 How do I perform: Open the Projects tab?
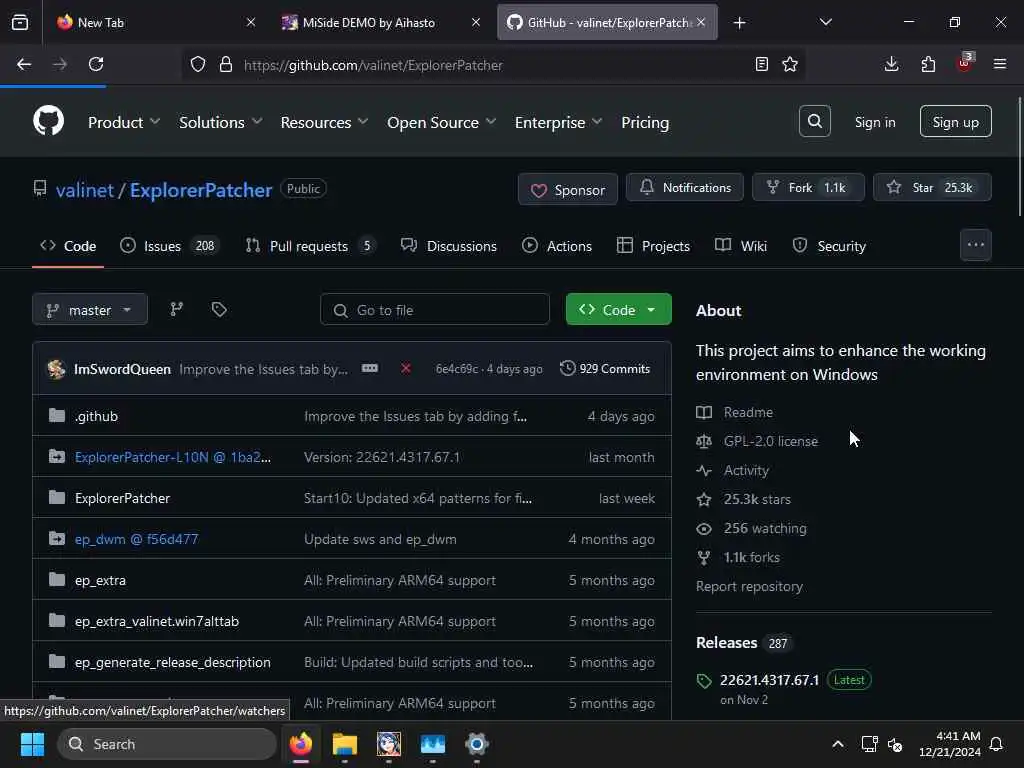pos(653,246)
